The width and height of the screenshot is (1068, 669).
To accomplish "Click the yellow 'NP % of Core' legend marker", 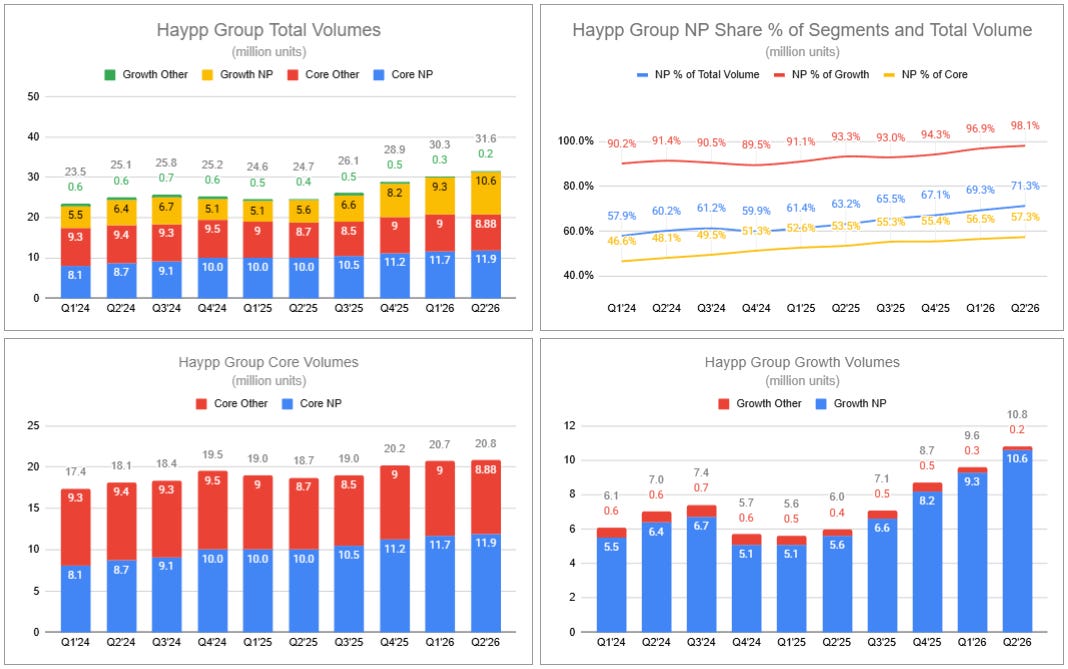I will 889,75.
